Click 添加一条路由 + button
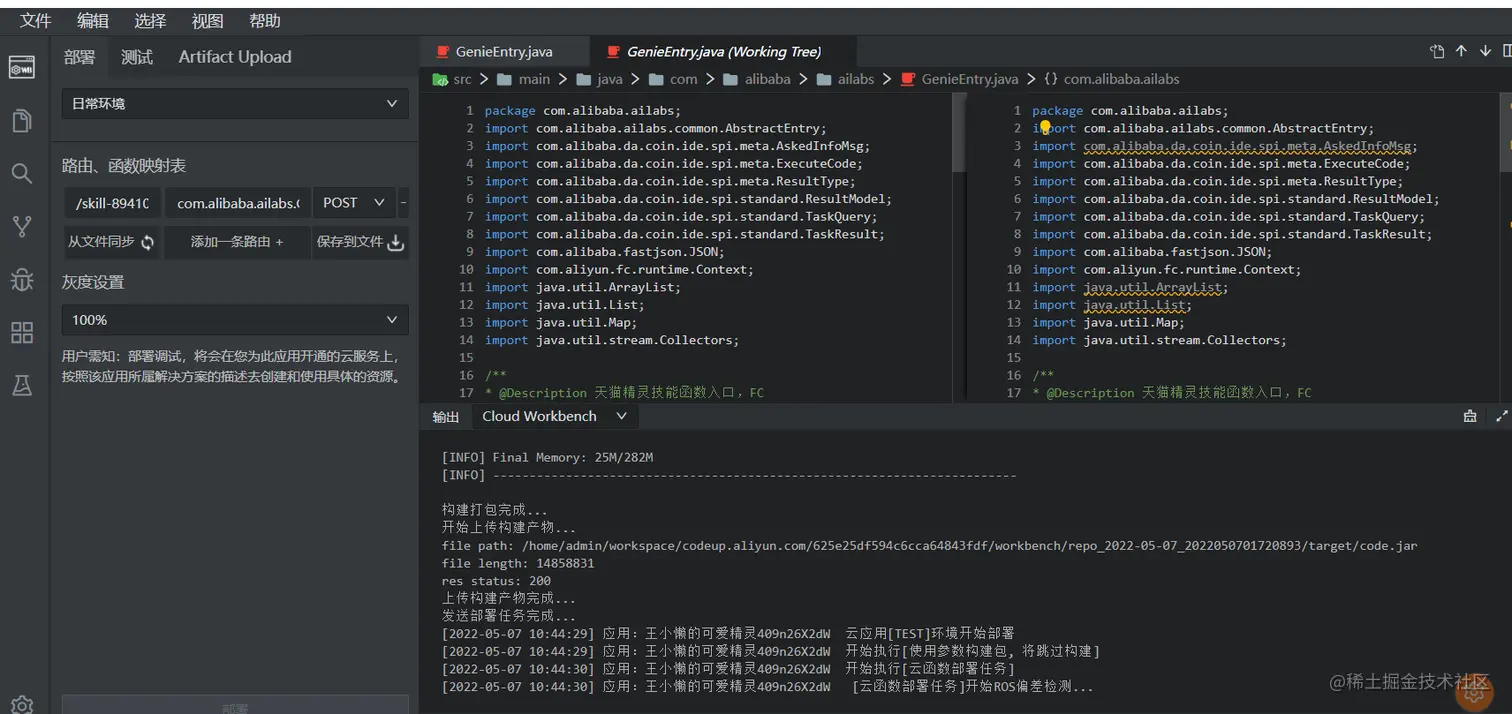This screenshot has height=714, width=1512. (x=236, y=242)
